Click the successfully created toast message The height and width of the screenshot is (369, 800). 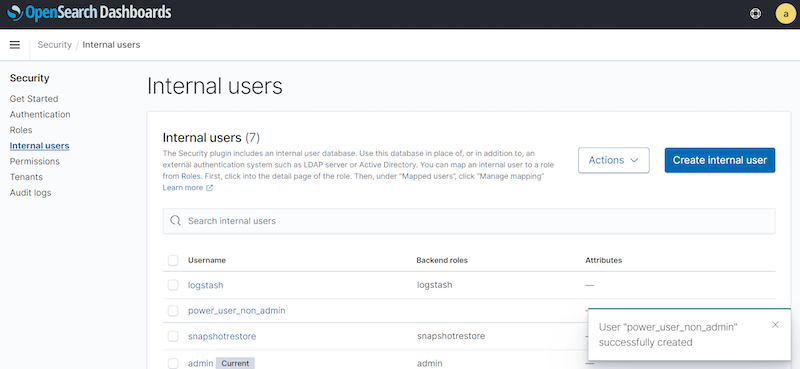pos(668,334)
